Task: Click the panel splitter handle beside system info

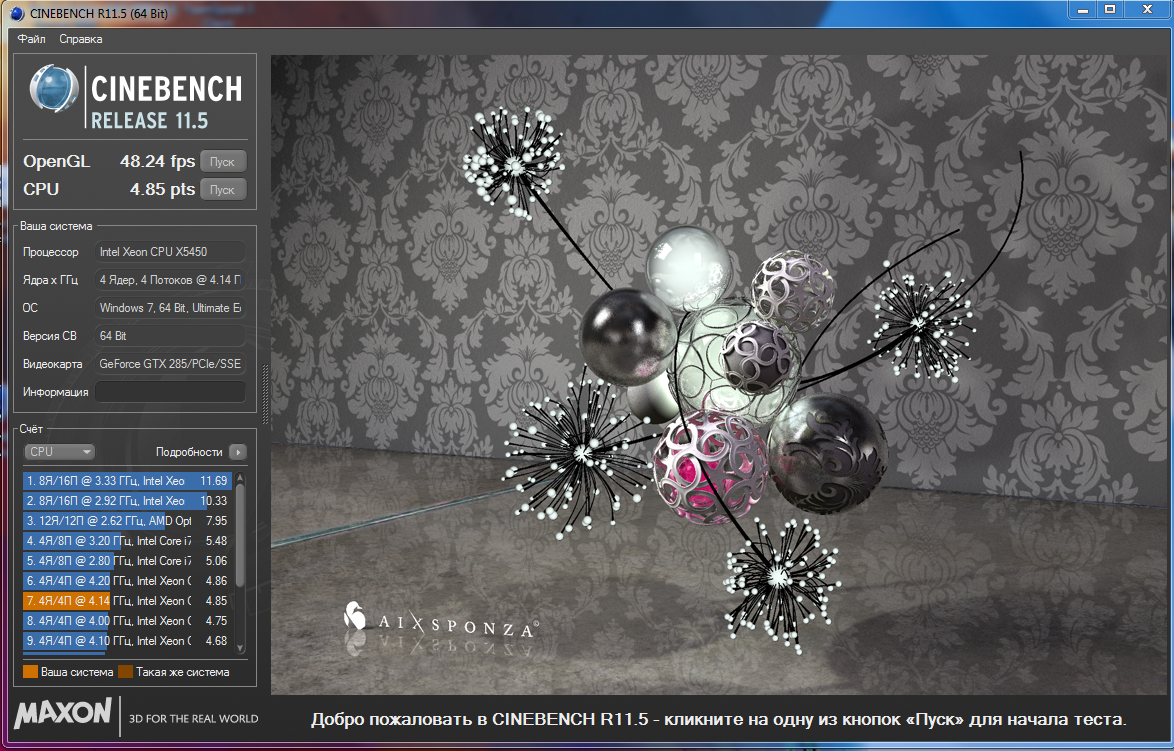Action: tap(264, 393)
